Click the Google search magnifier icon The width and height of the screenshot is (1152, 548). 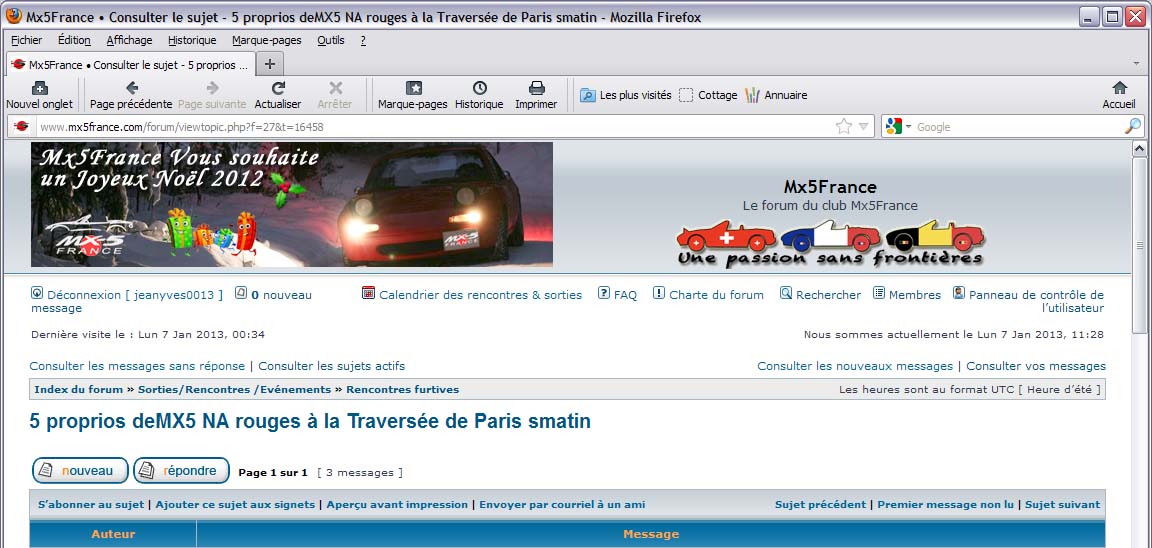1132,126
